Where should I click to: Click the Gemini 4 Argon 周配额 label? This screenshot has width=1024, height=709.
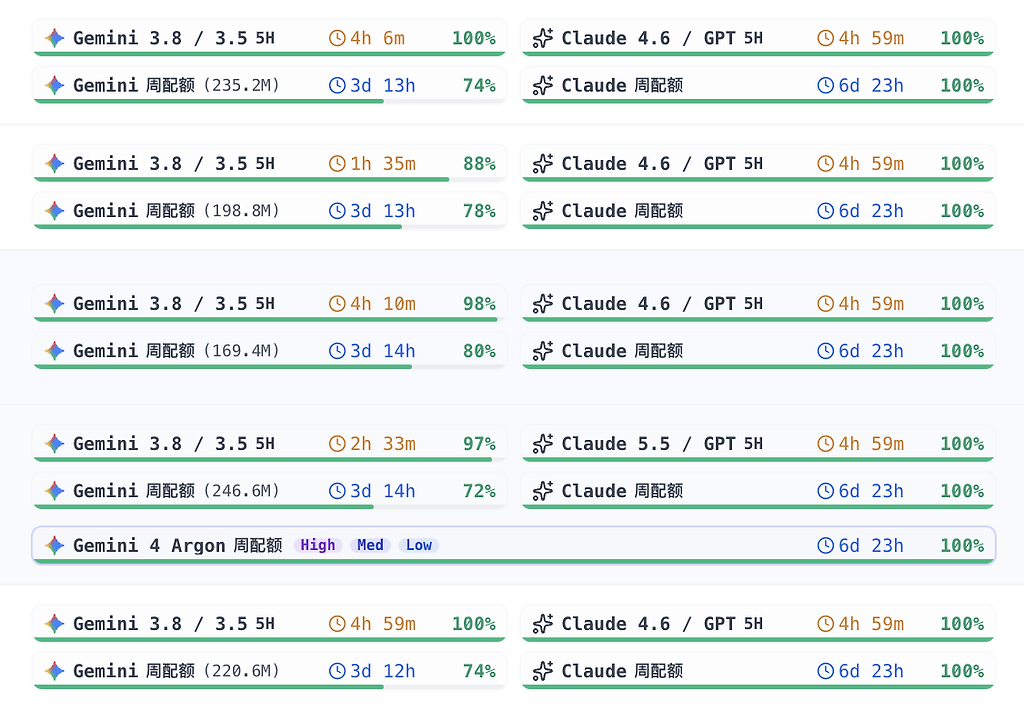tap(178, 545)
